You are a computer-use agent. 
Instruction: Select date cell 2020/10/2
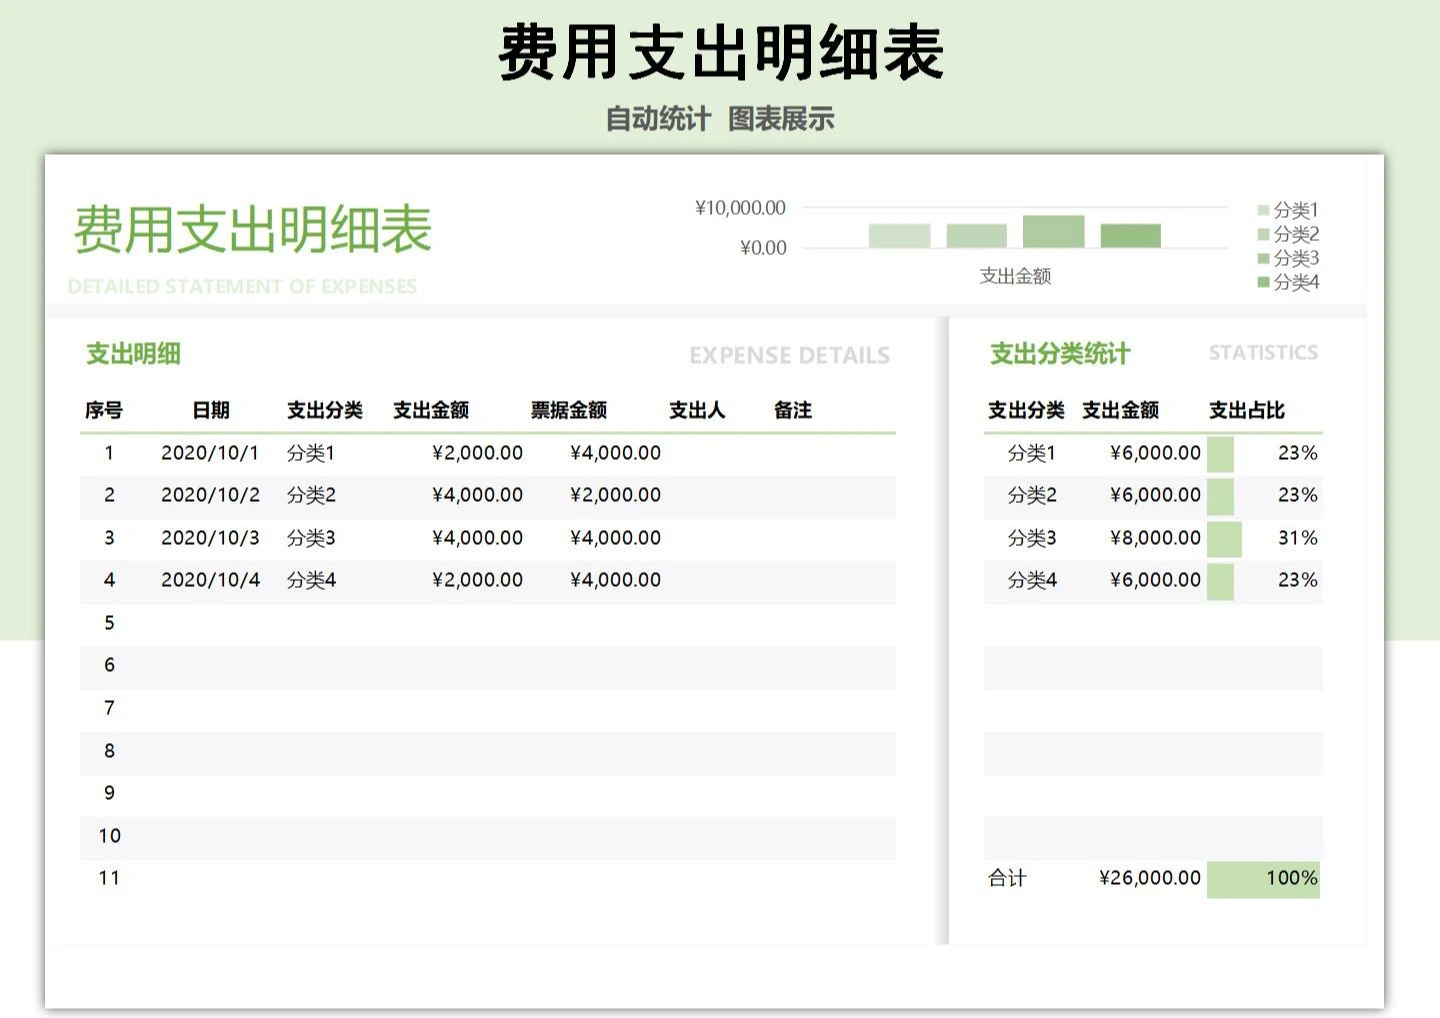point(210,495)
